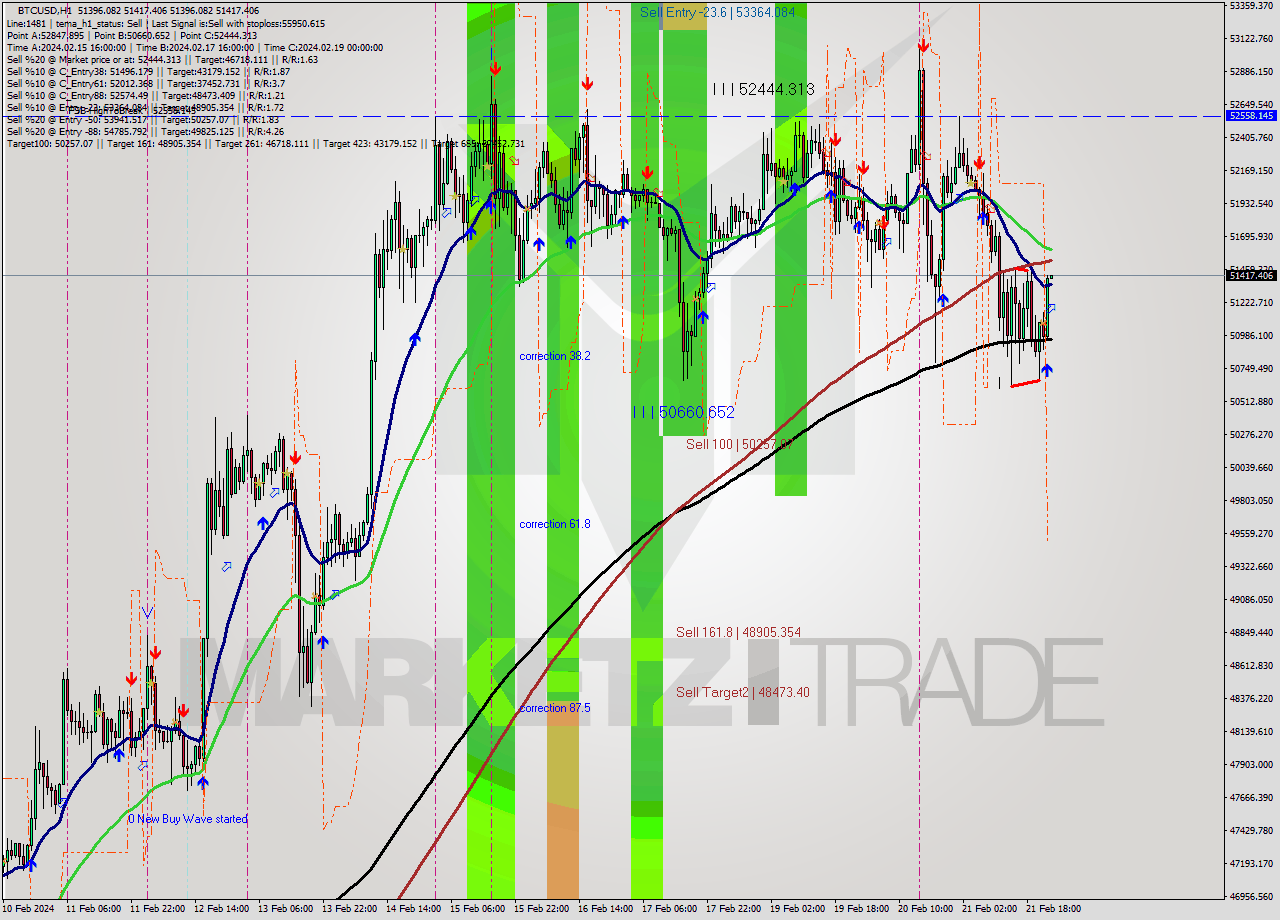Select 50039.660 on the price scale

[x=1251, y=468]
